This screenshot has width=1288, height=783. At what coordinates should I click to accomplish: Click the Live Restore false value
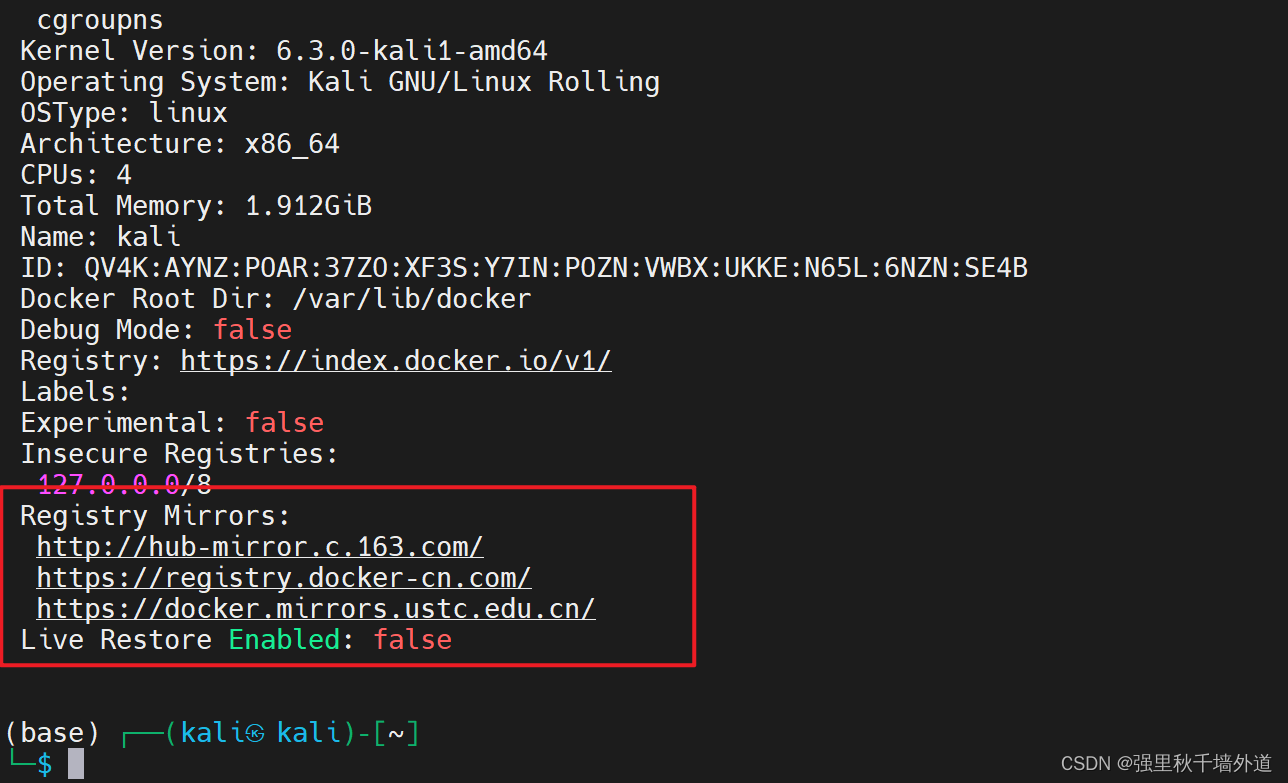pyautogui.click(x=412, y=640)
